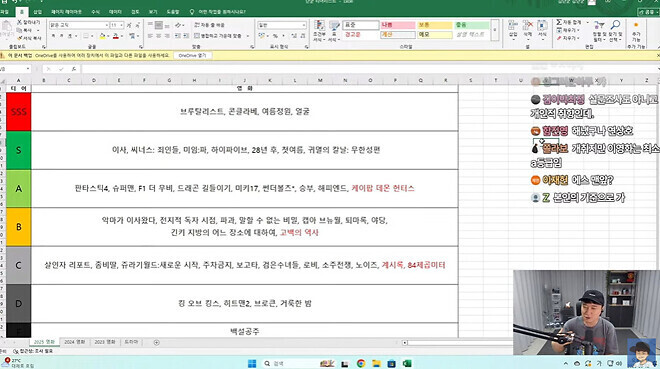
Task: Increase font size icon
Action: [x=129, y=25]
